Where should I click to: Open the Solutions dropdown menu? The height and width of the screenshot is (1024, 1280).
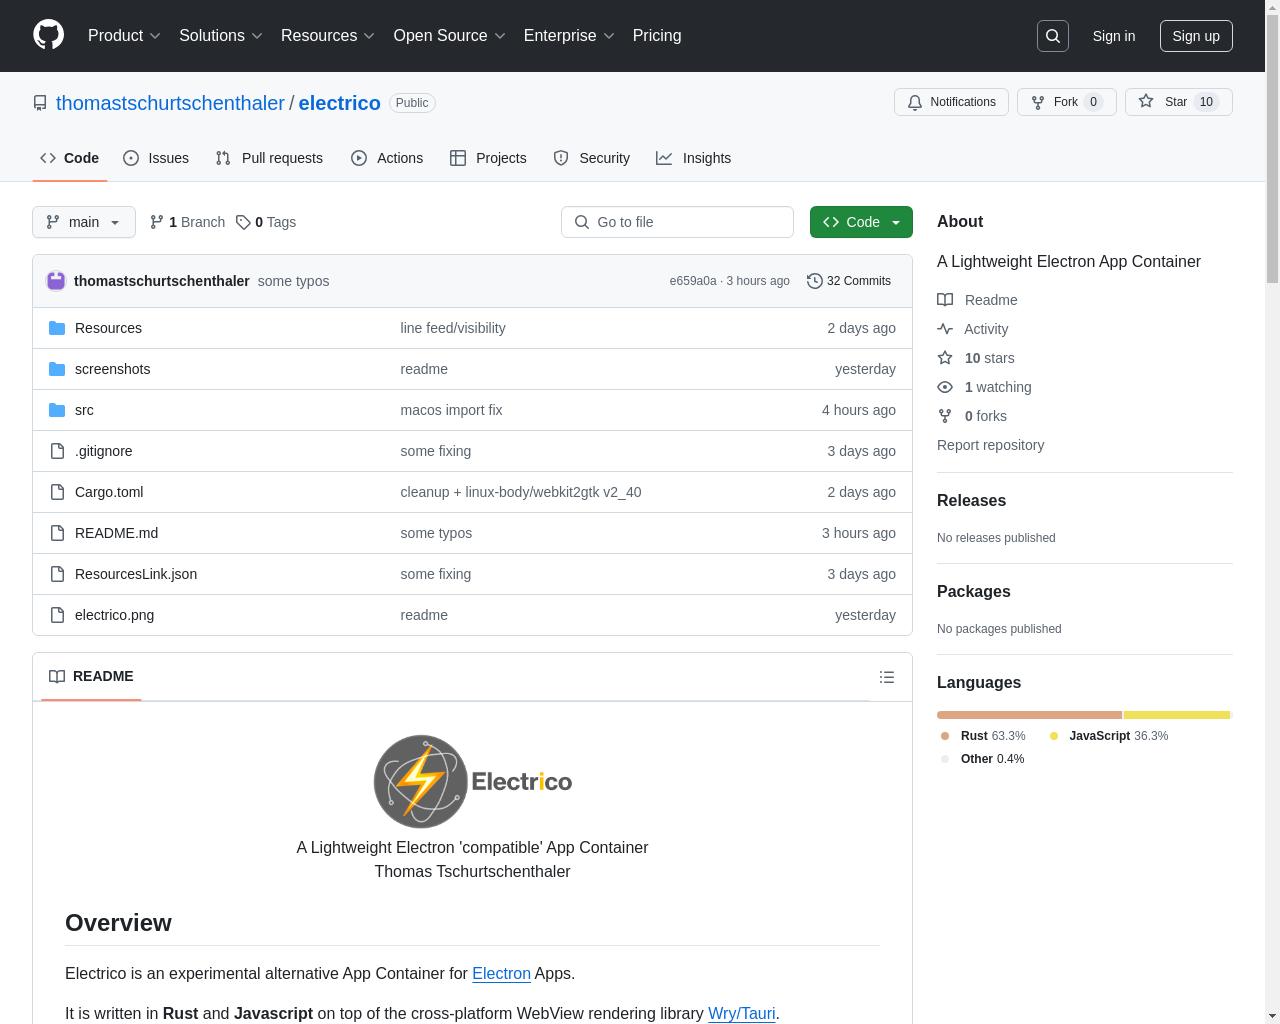[221, 36]
